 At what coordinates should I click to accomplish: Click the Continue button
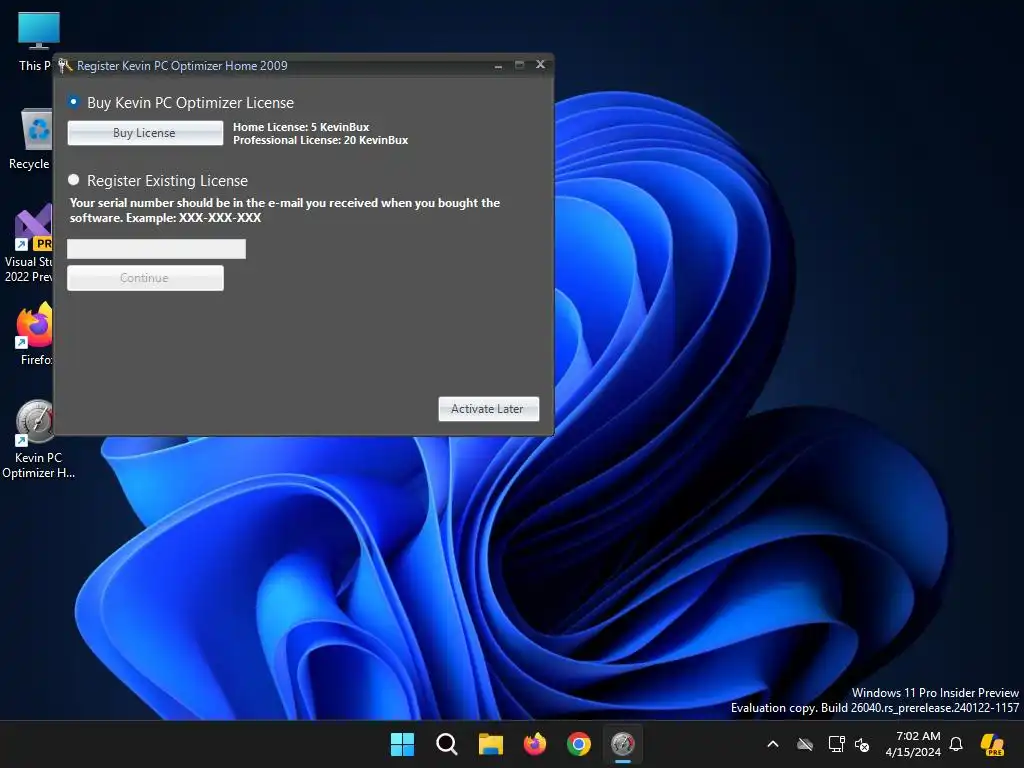(x=145, y=278)
